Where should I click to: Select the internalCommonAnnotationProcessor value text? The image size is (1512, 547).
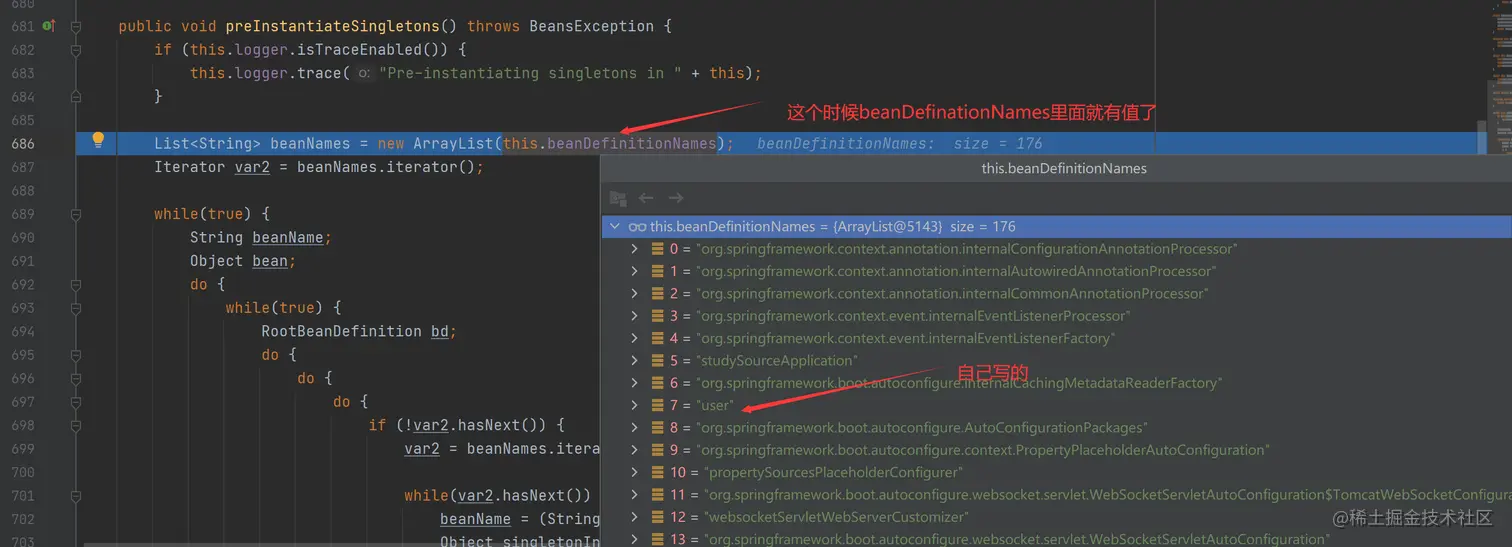click(x=953, y=294)
